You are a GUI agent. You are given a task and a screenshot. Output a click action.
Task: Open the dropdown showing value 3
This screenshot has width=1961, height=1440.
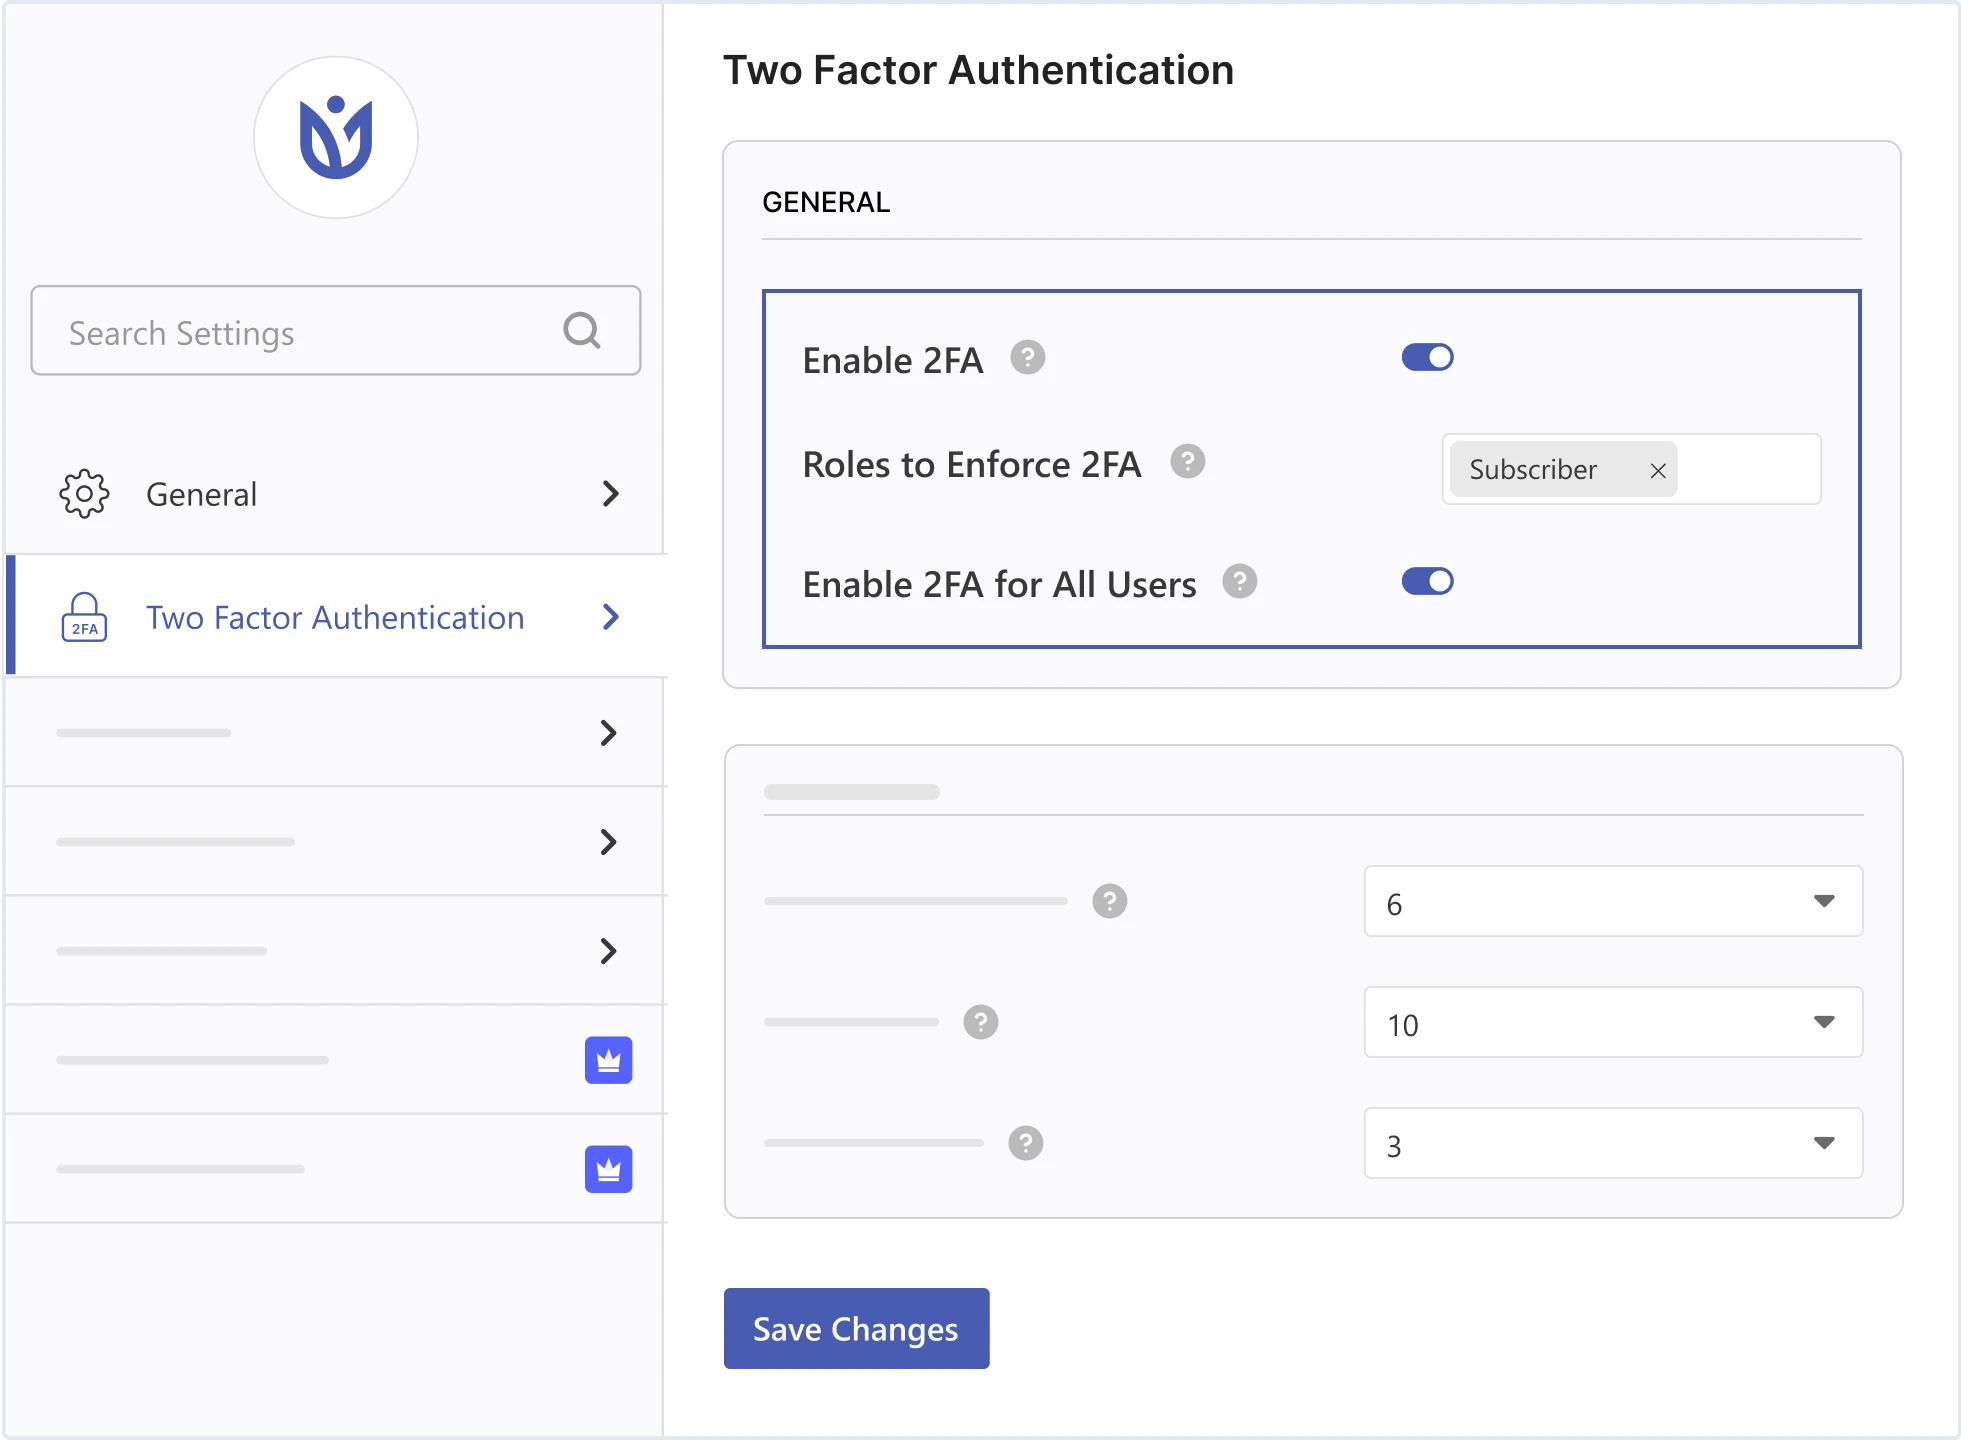click(x=1612, y=1143)
